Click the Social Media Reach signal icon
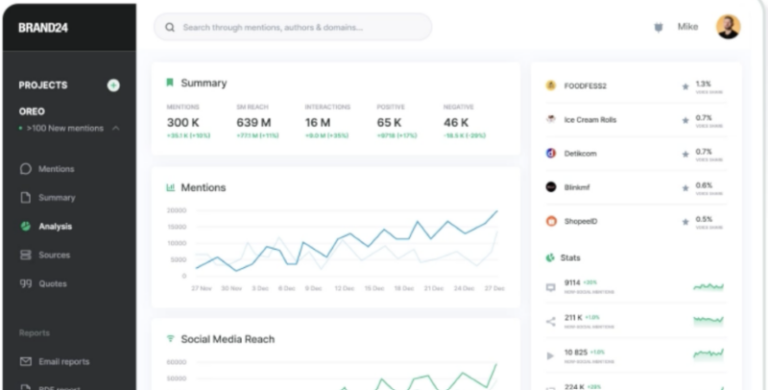This screenshot has height=390, width=768. click(170, 339)
